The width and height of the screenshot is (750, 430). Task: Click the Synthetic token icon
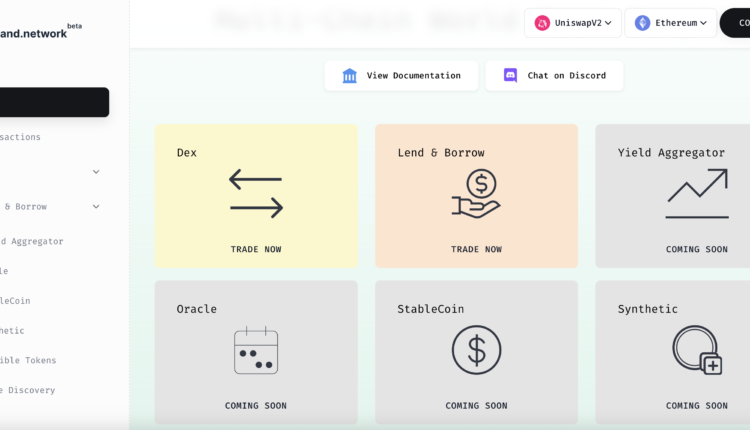point(697,350)
